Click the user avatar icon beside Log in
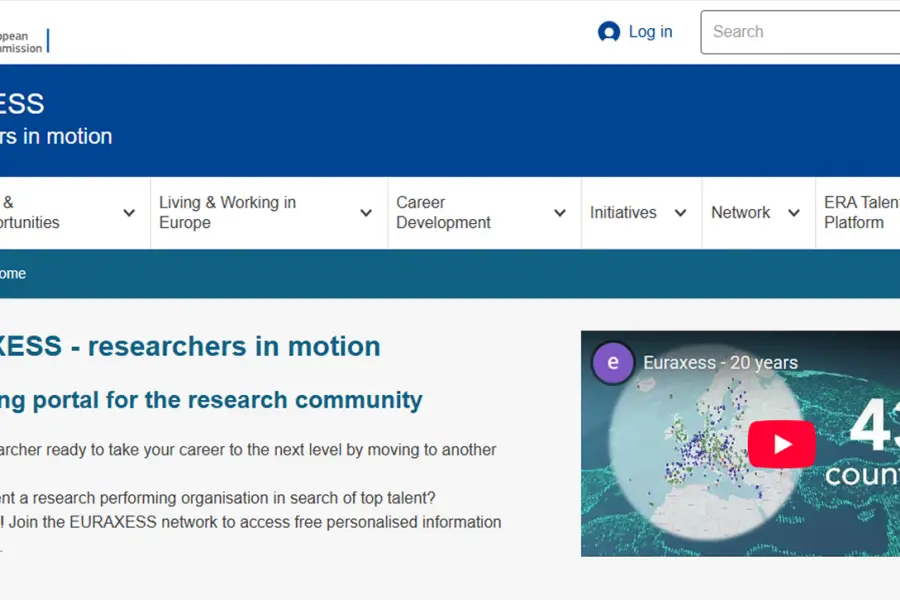This screenshot has width=900, height=600. coord(608,32)
